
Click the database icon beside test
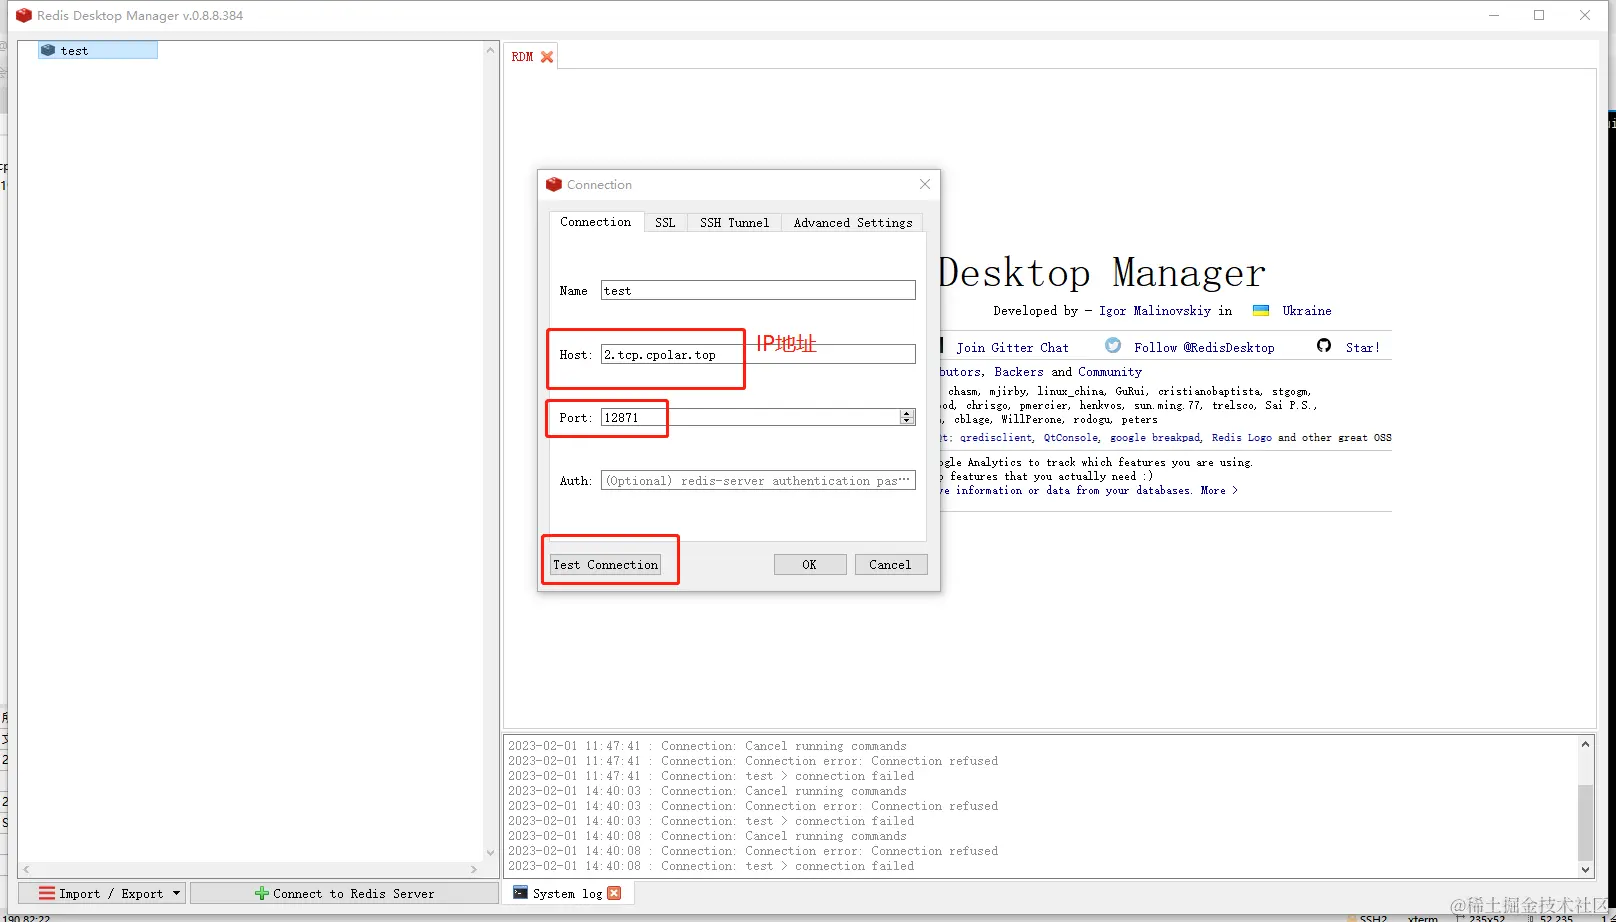pyautogui.click(x=48, y=50)
